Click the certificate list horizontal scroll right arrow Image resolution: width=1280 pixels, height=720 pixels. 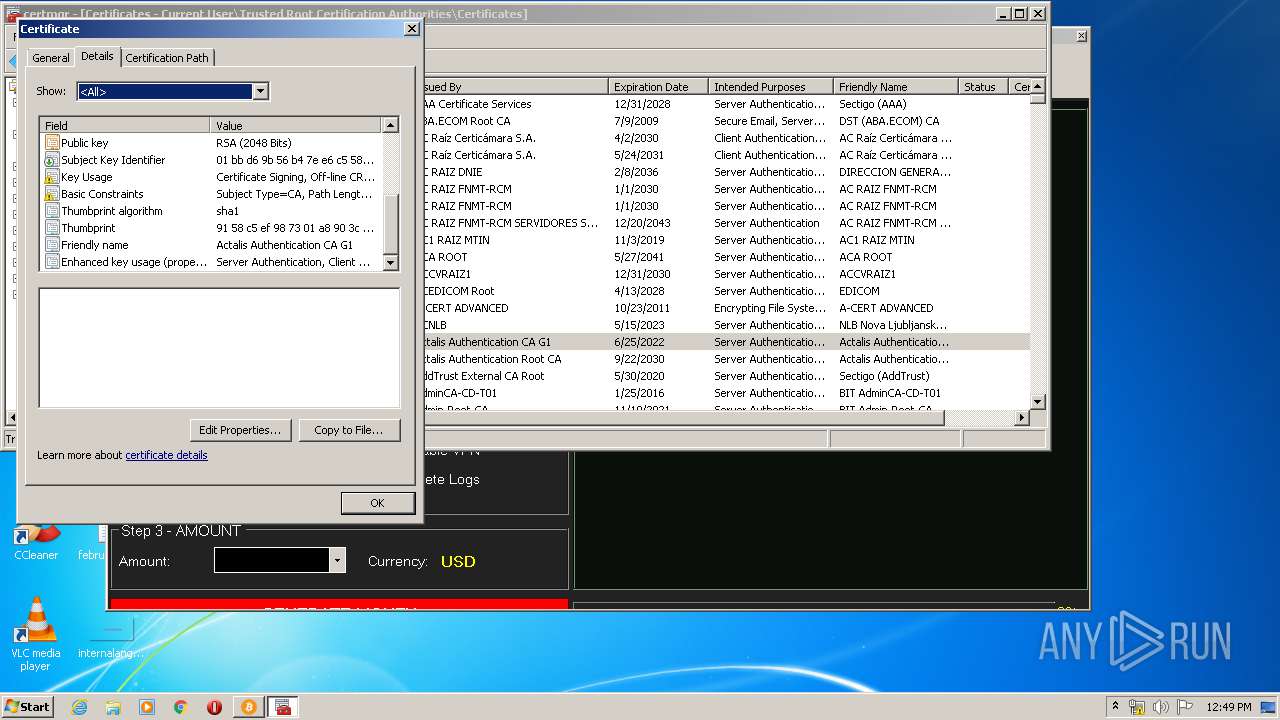click(x=1022, y=418)
